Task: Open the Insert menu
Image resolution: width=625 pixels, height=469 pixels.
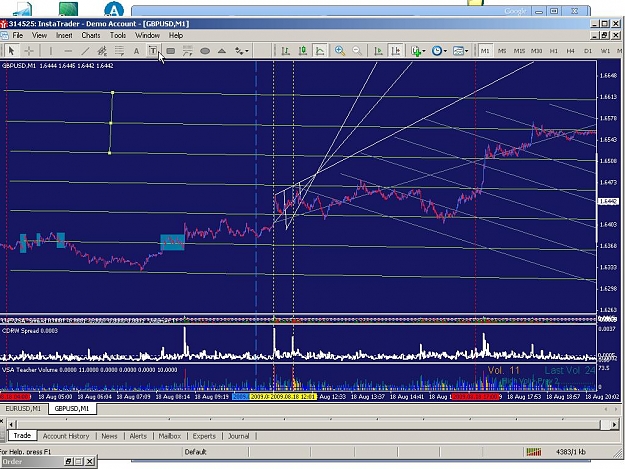Action: click(64, 35)
